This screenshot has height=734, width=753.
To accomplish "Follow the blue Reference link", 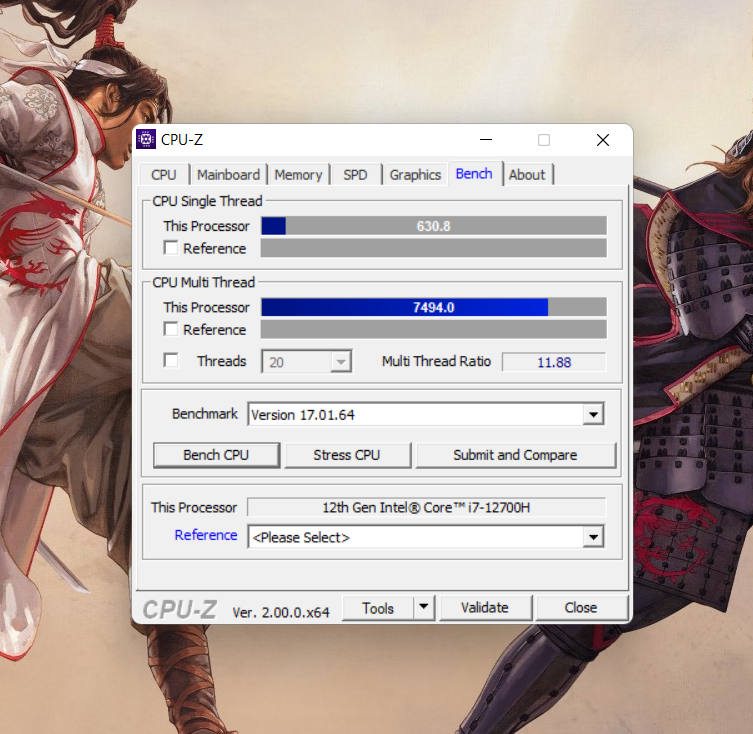I will click(206, 535).
